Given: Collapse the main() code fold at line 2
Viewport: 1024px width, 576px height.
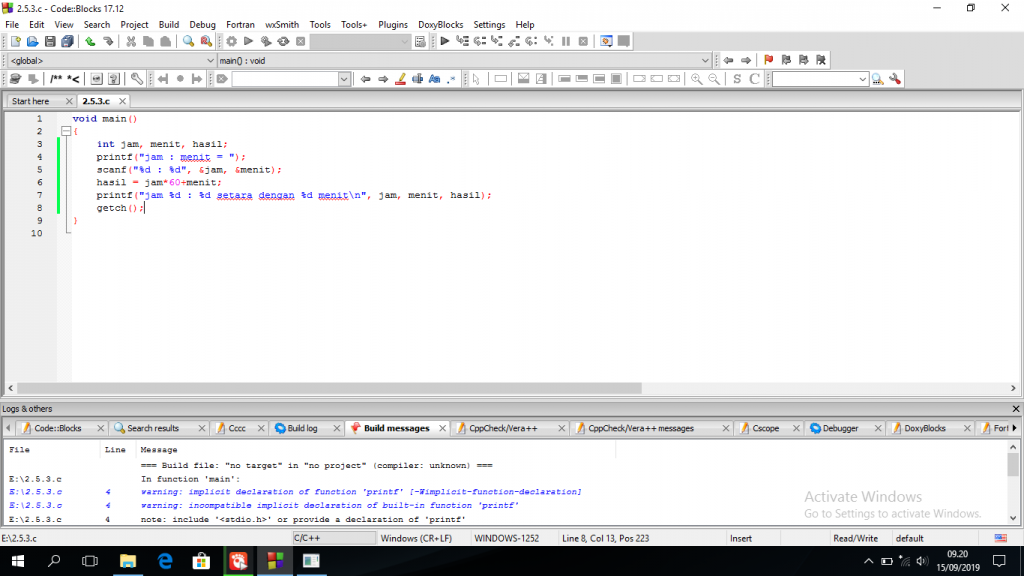Looking at the screenshot, I should coord(66,131).
